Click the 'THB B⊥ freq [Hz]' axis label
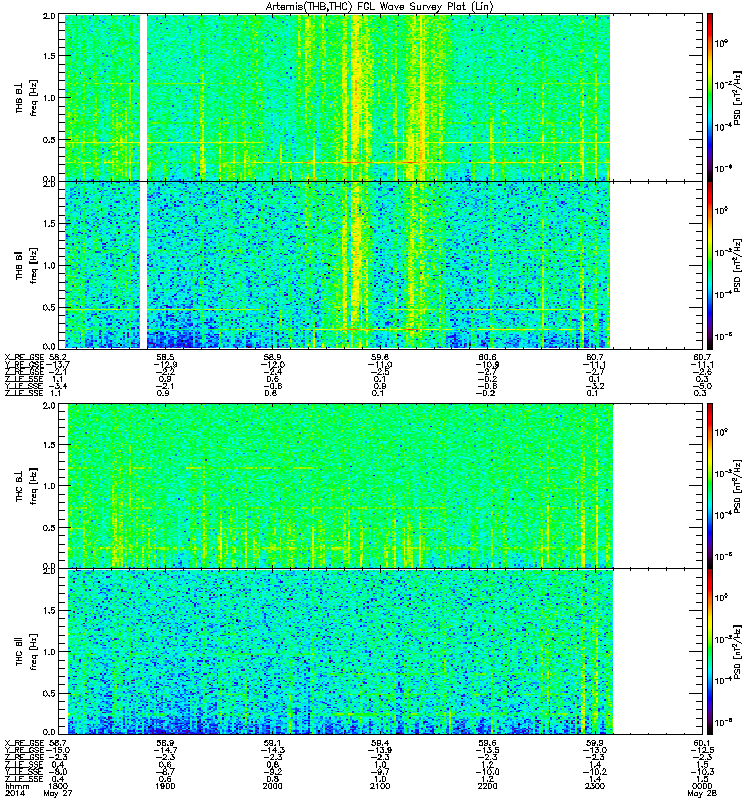The width and height of the screenshot is (750, 800). click(x=27, y=97)
